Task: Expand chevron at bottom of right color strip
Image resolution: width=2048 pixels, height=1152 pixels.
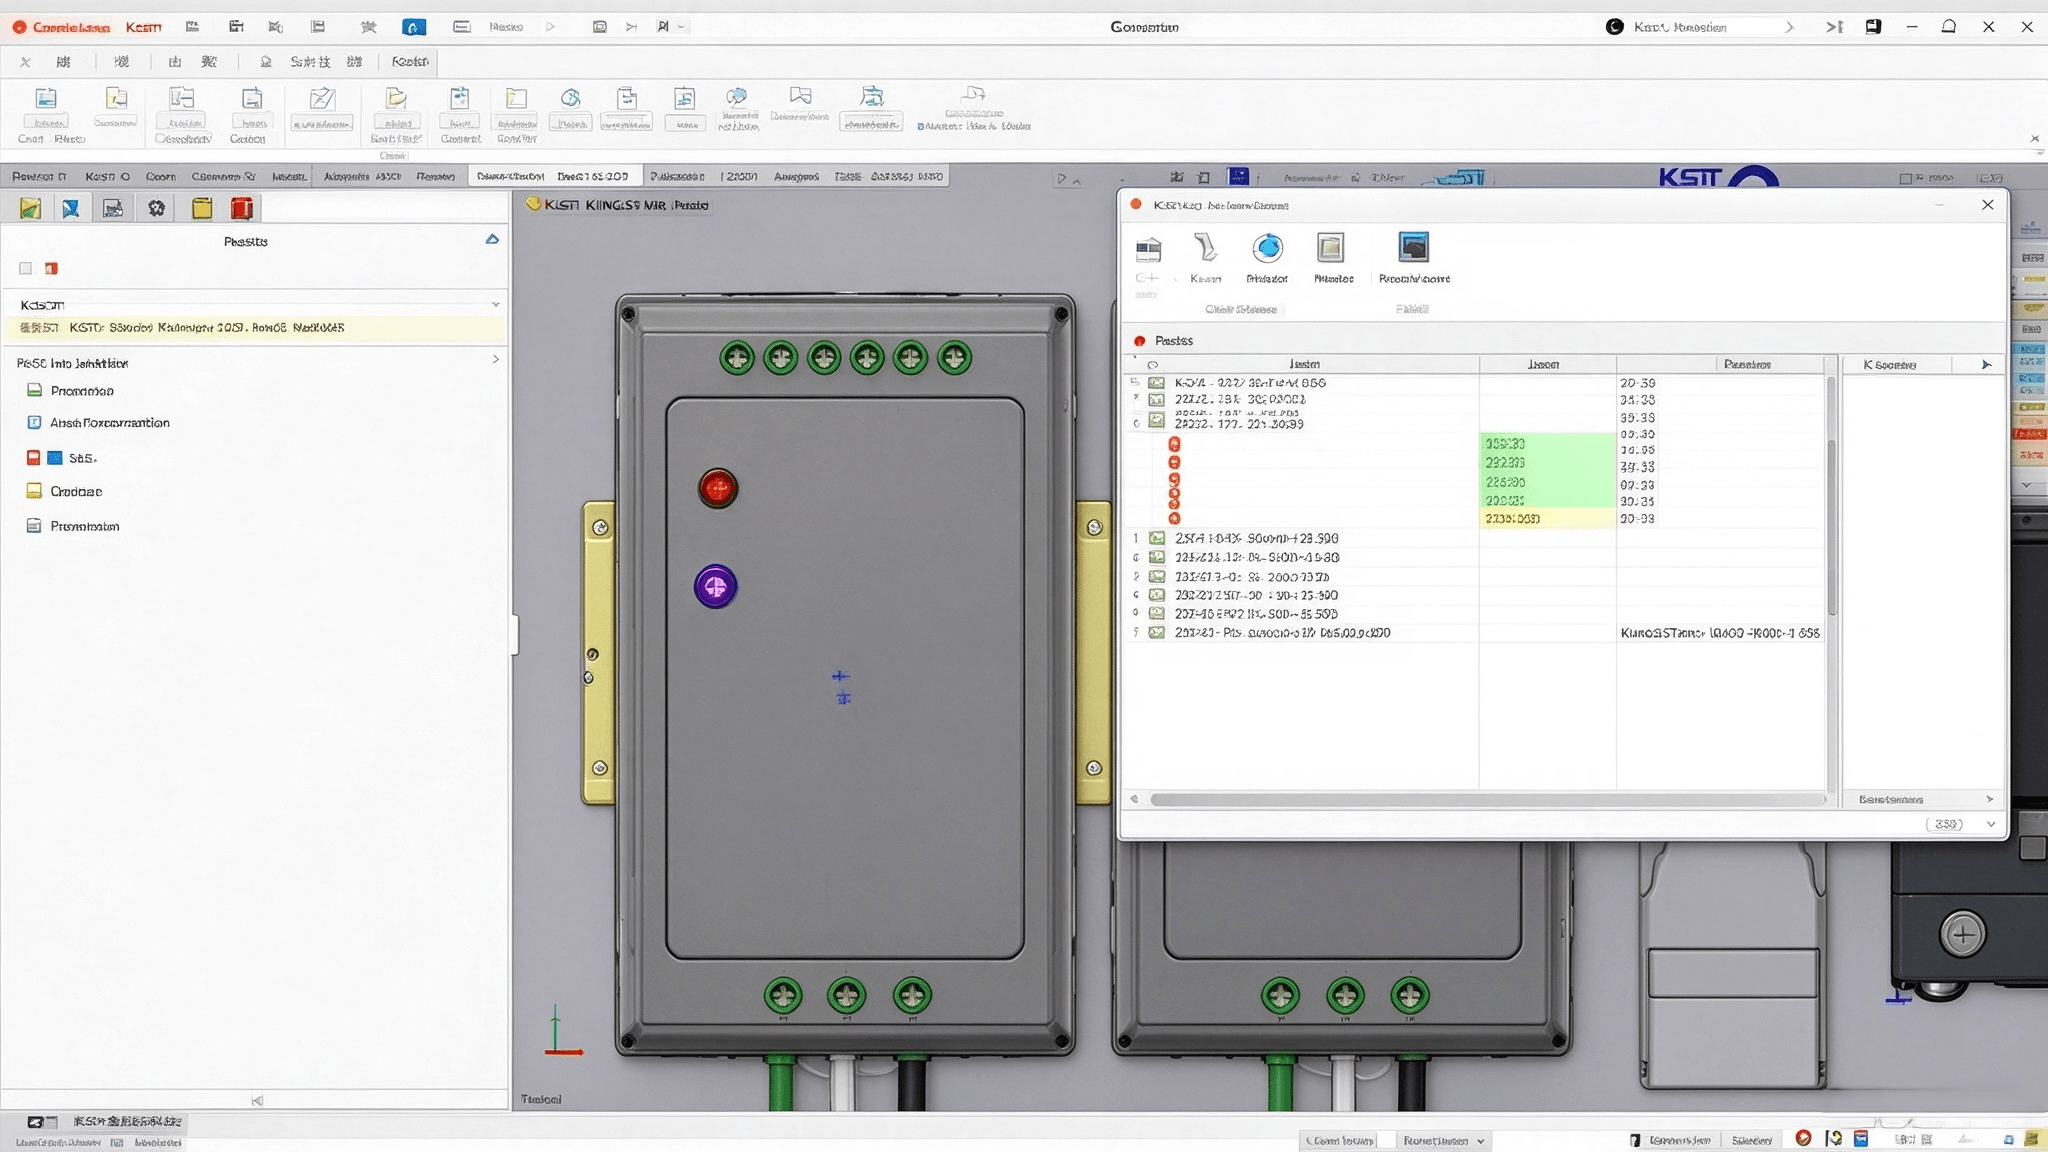Action: click(2027, 485)
